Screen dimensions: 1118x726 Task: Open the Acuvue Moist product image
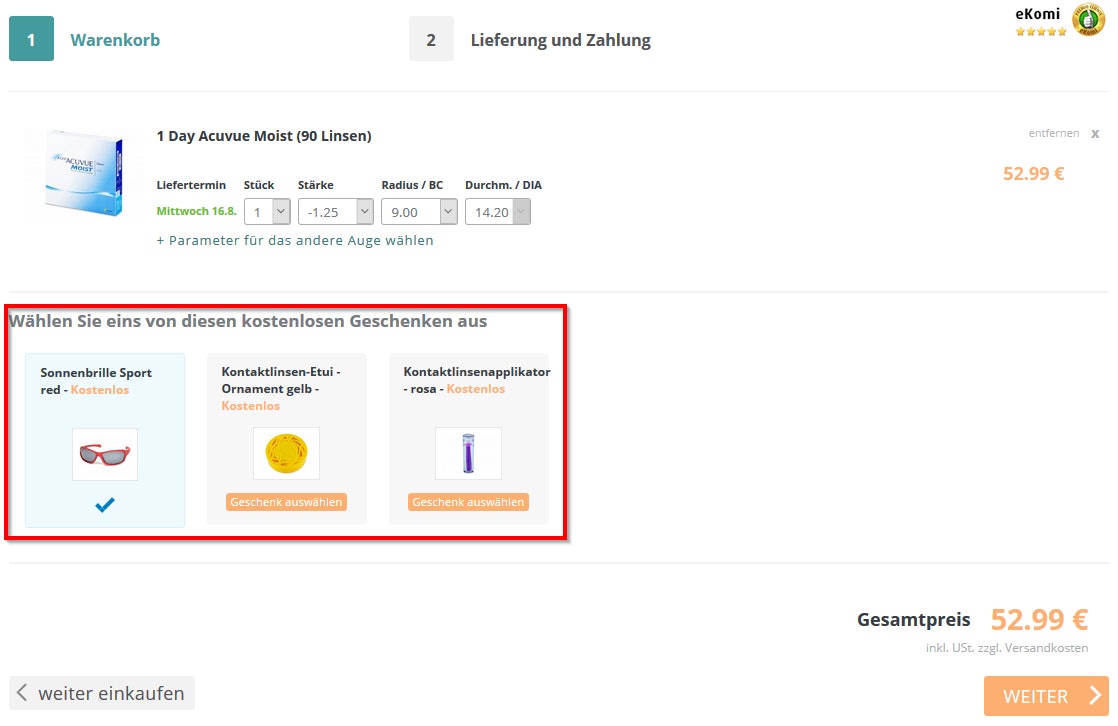[83, 173]
